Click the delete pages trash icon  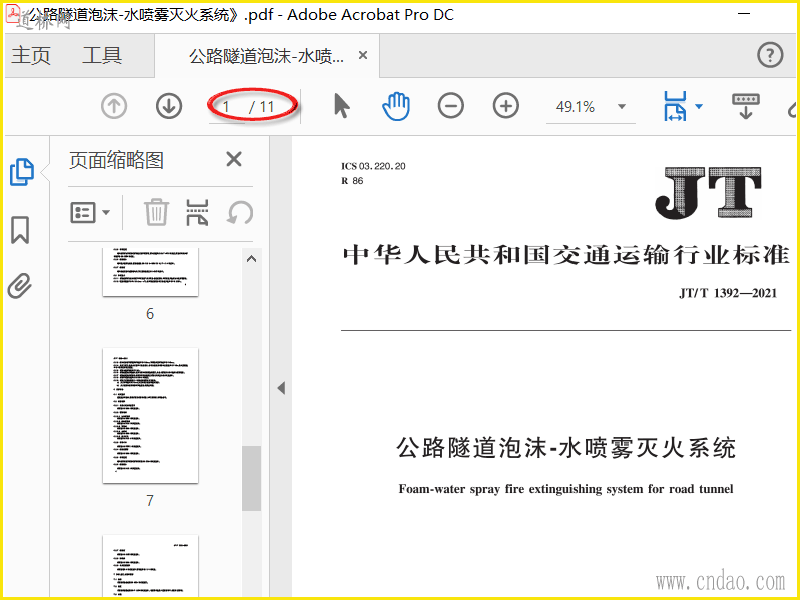tap(156, 212)
